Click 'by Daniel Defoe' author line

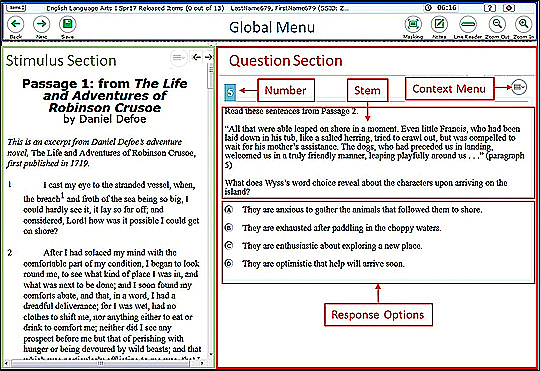105,119
